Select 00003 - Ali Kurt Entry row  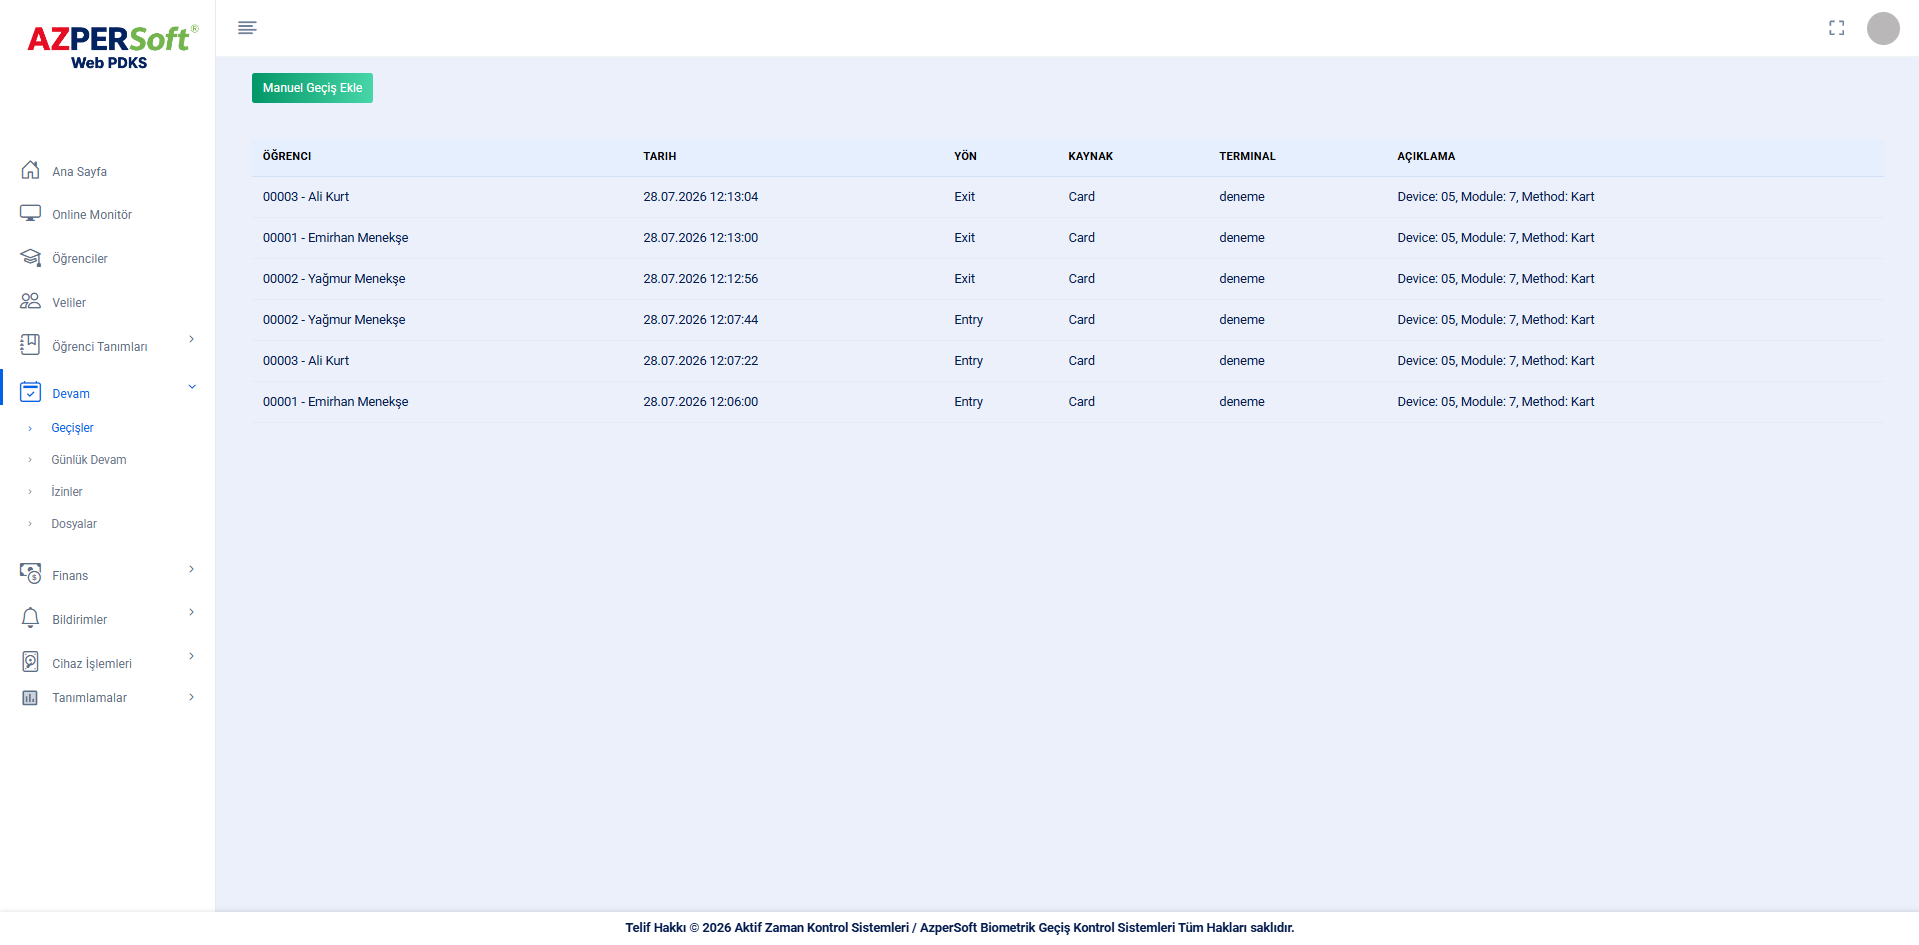point(1068,361)
